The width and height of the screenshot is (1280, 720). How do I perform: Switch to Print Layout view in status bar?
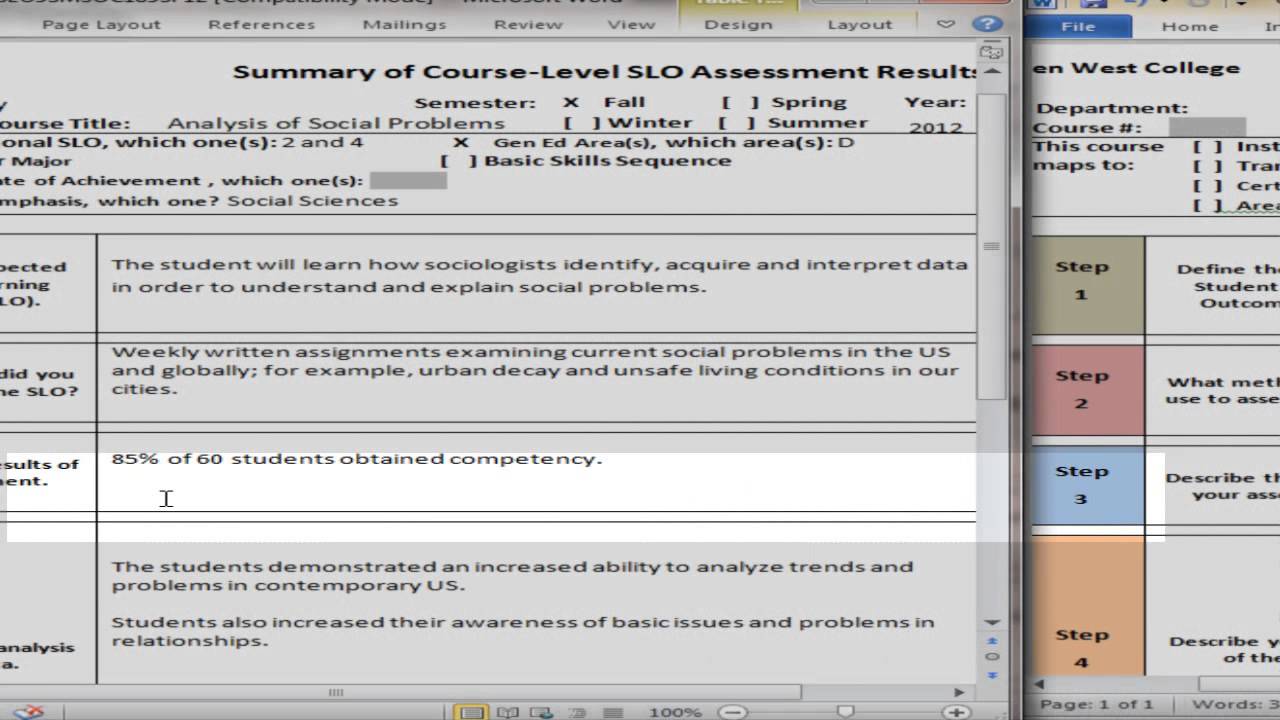(x=471, y=712)
